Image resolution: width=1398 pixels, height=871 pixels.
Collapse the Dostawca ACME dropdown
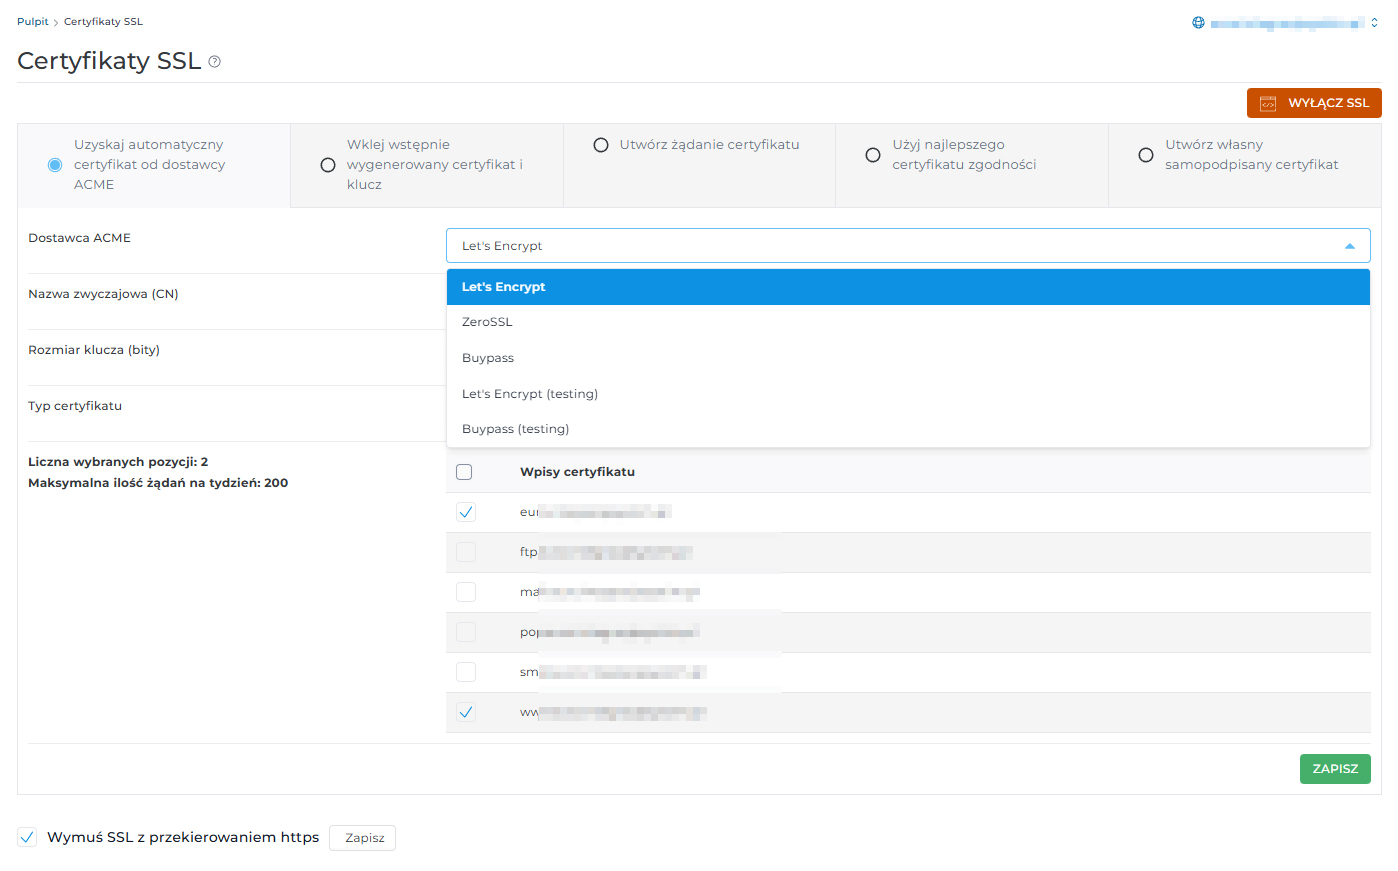(x=1348, y=245)
